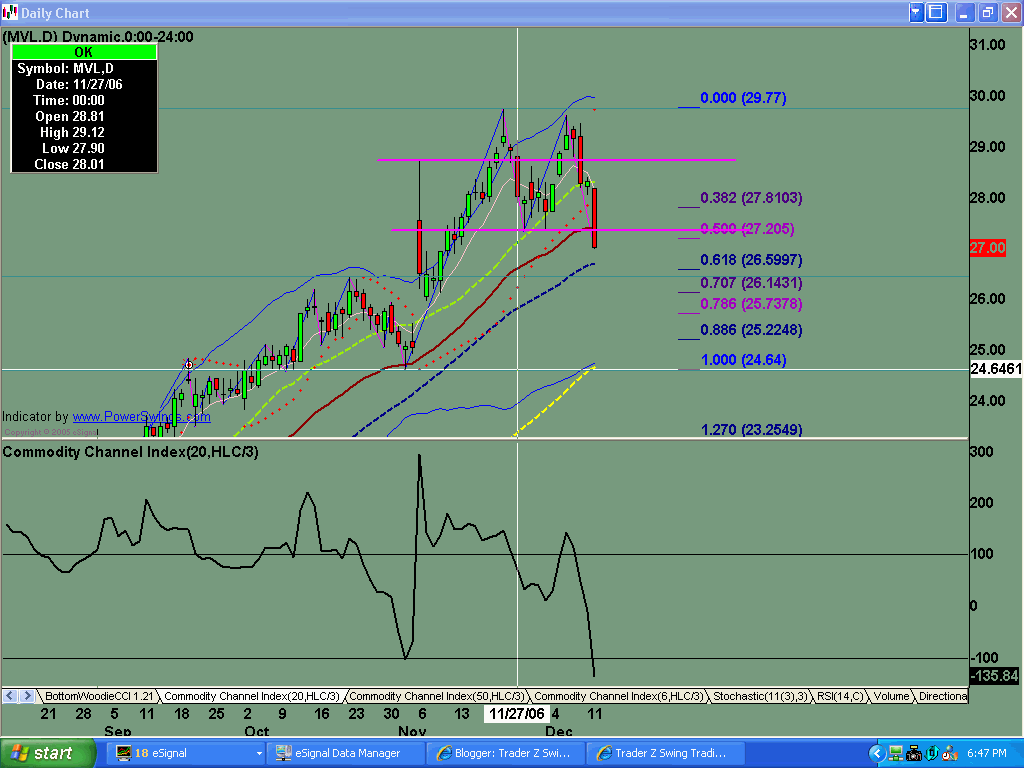Click the camera capture tray icon

[914, 754]
